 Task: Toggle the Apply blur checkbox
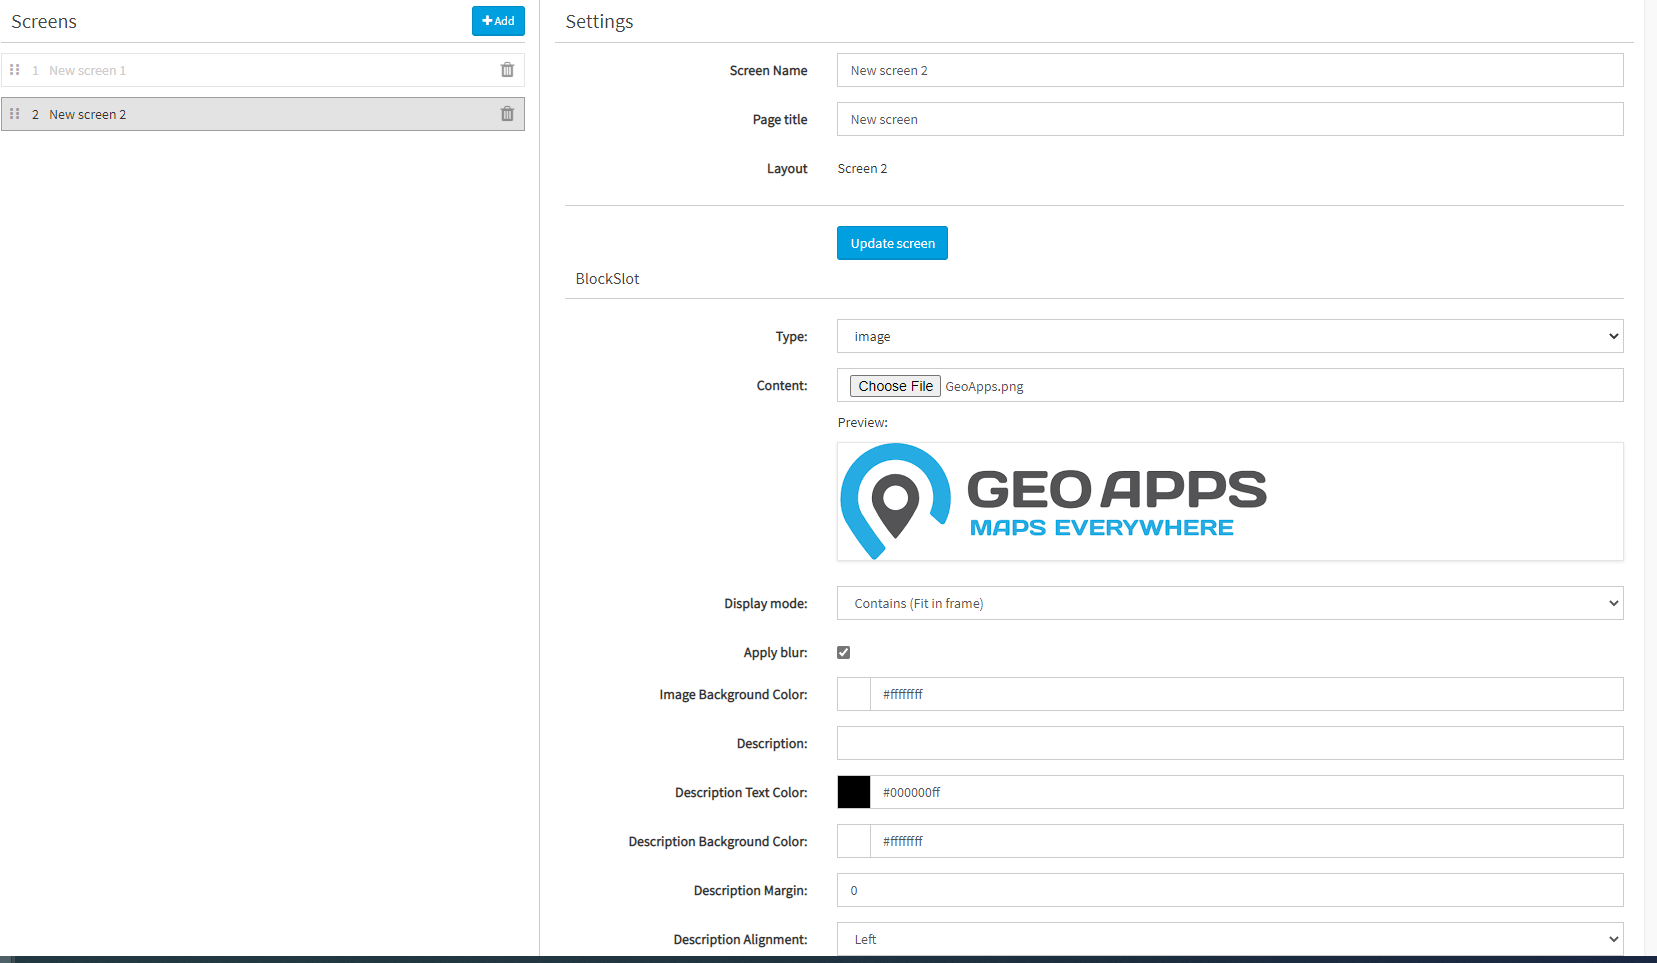[844, 652]
